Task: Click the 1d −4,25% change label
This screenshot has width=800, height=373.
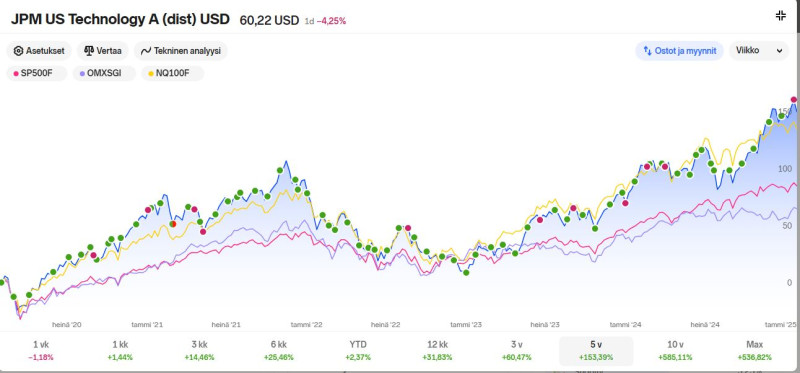Action: [325, 21]
